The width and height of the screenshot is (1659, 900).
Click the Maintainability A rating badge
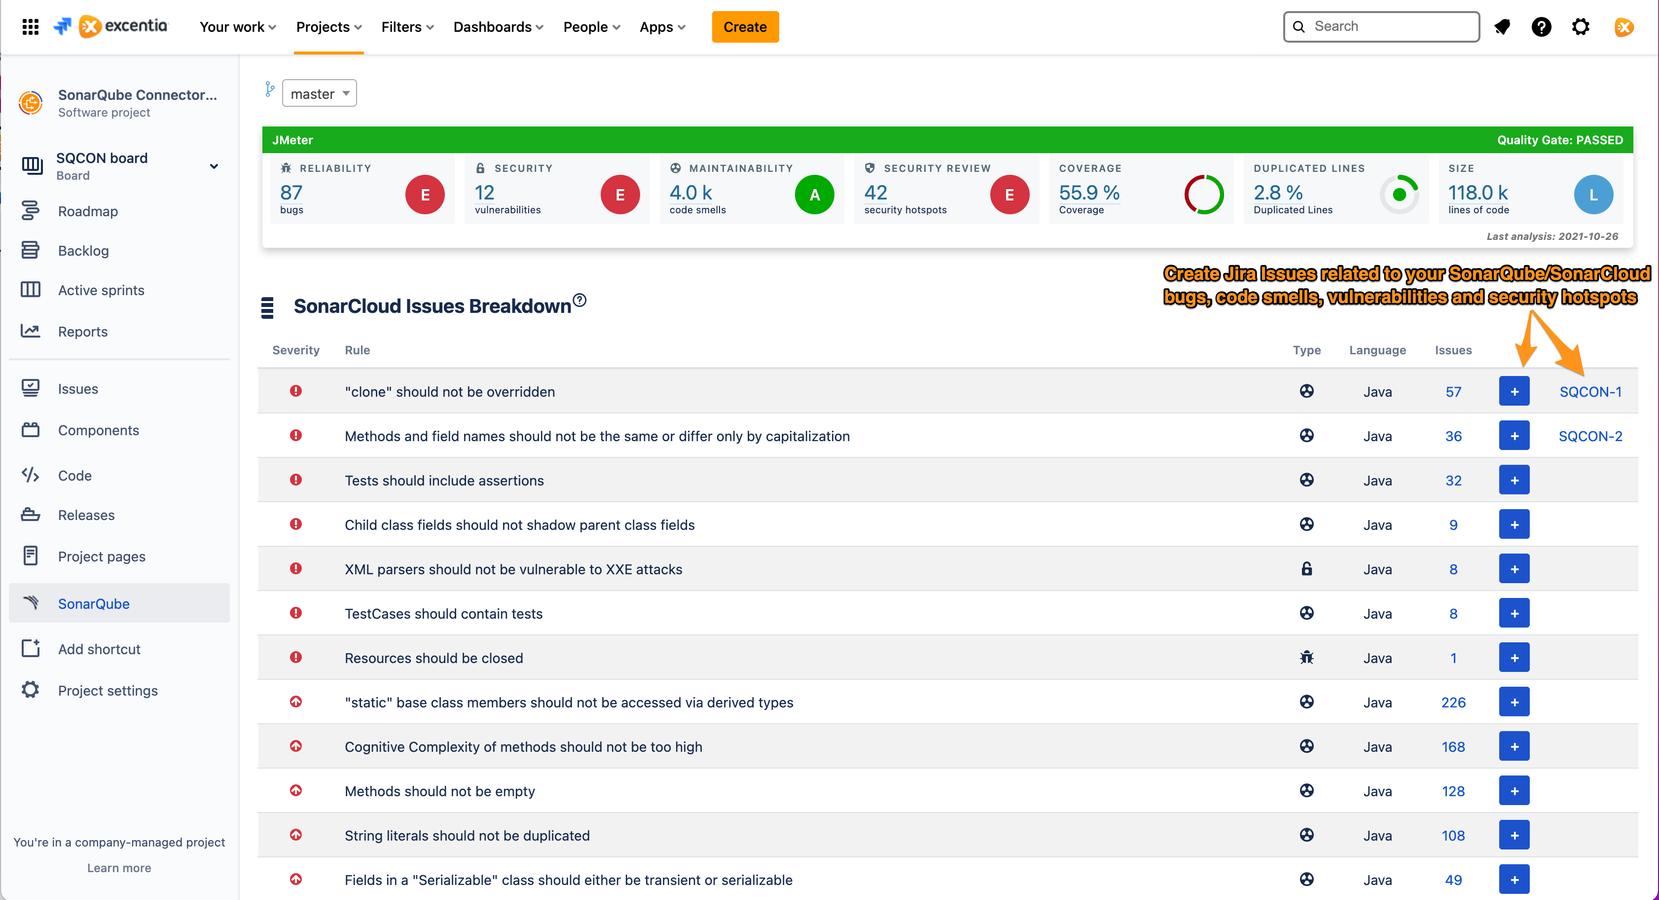click(x=815, y=195)
